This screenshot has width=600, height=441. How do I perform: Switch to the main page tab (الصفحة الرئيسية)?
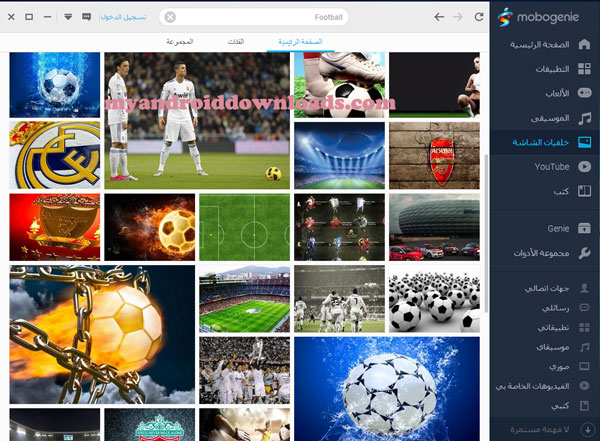(300, 41)
